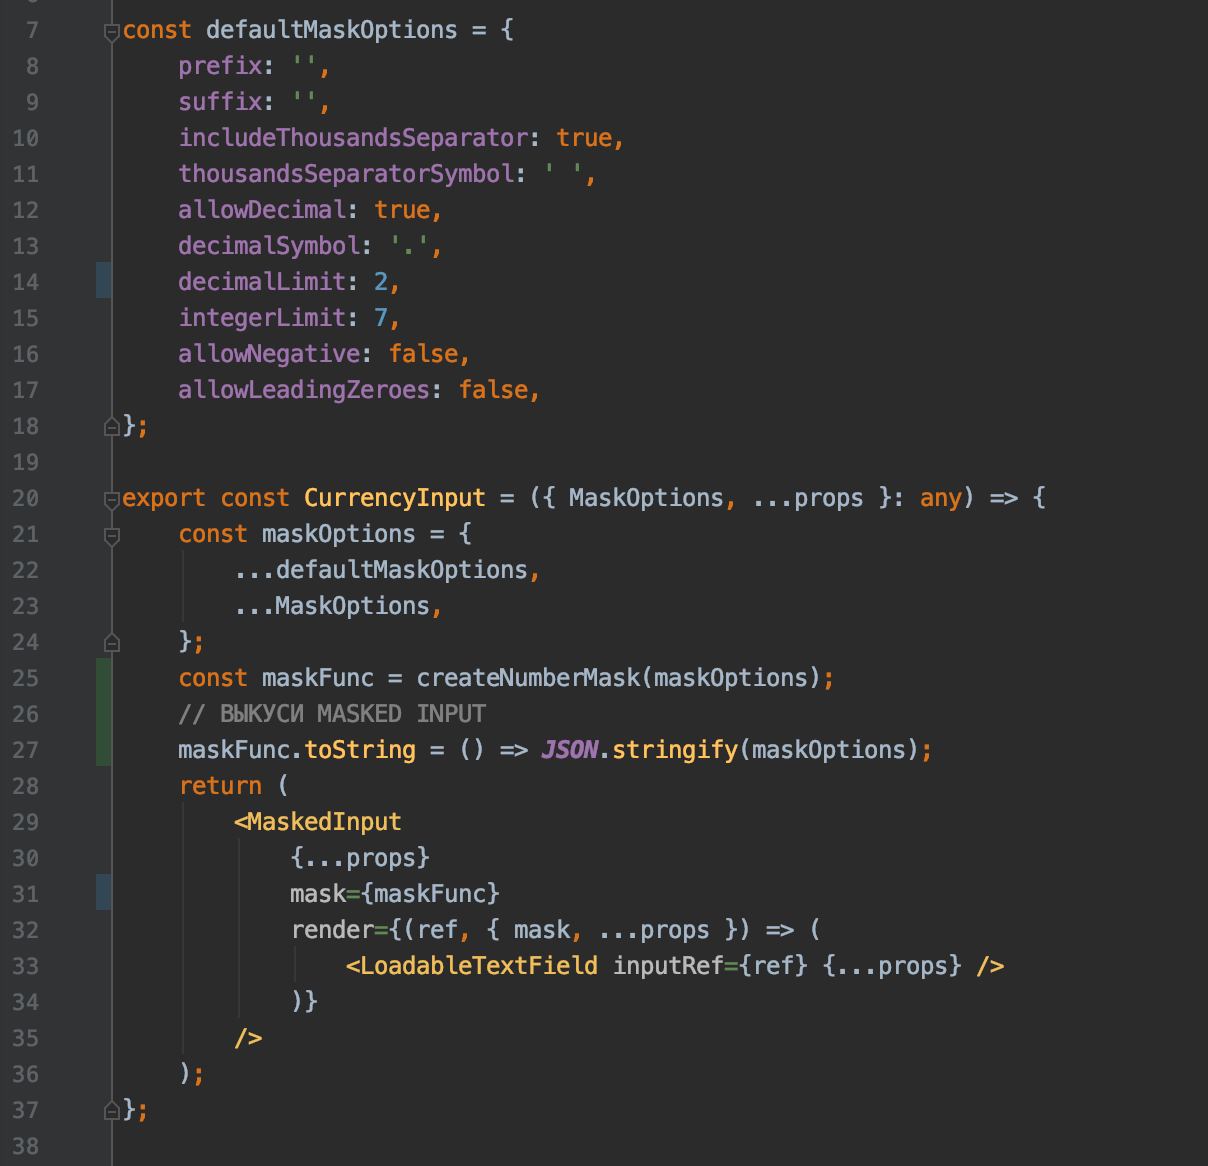Click the true value on includeThousandsSeparator line
This screenshot has width=1208, height=1166.
[584, 138]
